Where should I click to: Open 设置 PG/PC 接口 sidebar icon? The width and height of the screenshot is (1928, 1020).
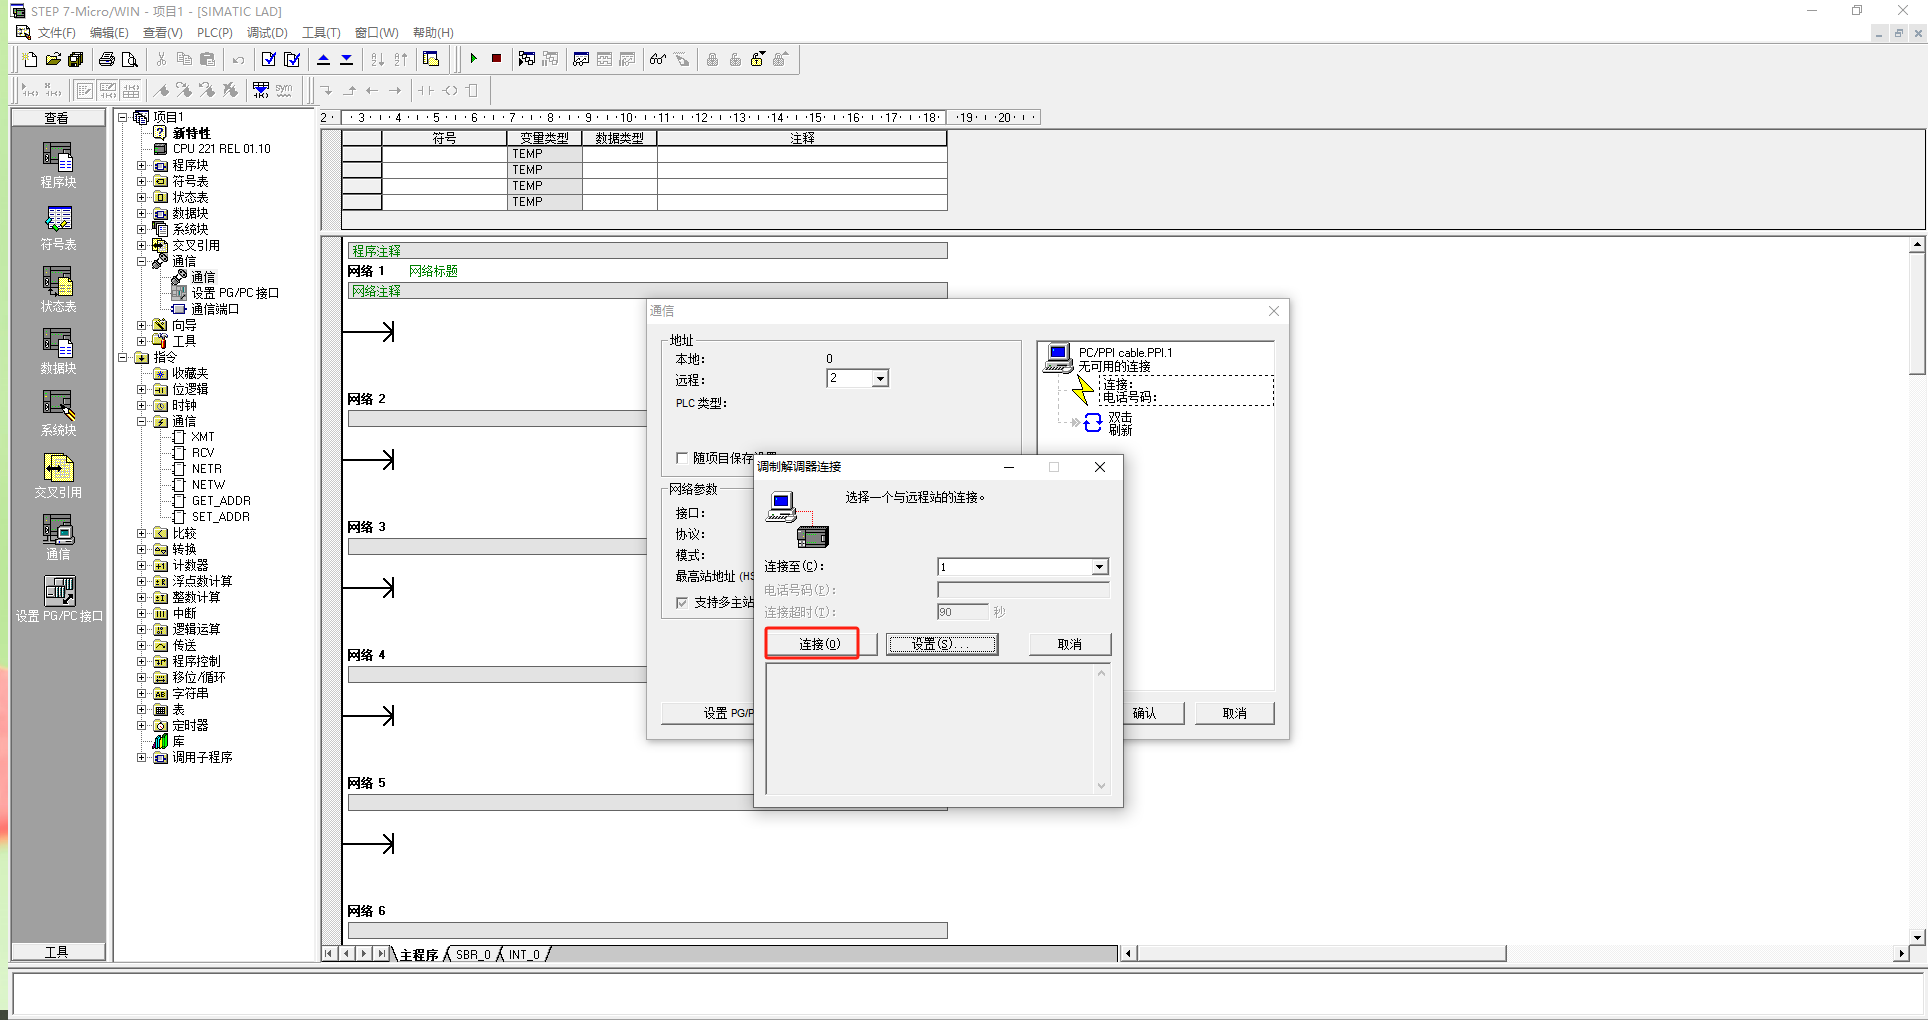pos(59,599)
